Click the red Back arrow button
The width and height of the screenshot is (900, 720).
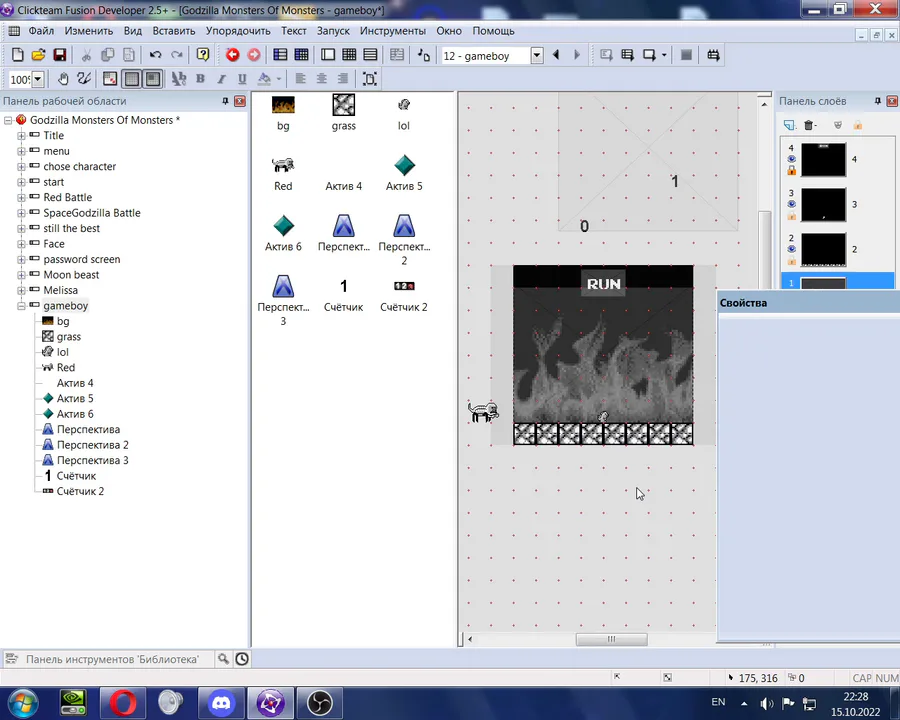(x=232, y=55)
